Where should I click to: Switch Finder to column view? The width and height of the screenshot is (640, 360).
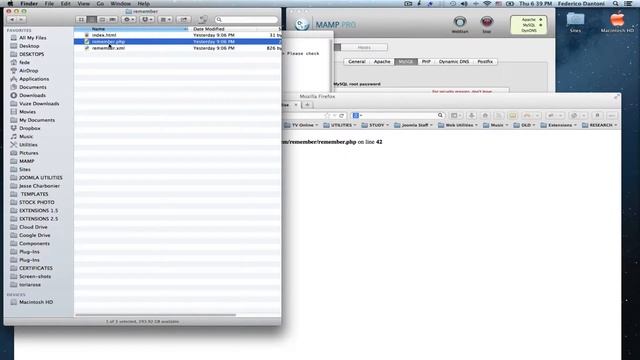(x=102, y=20)
